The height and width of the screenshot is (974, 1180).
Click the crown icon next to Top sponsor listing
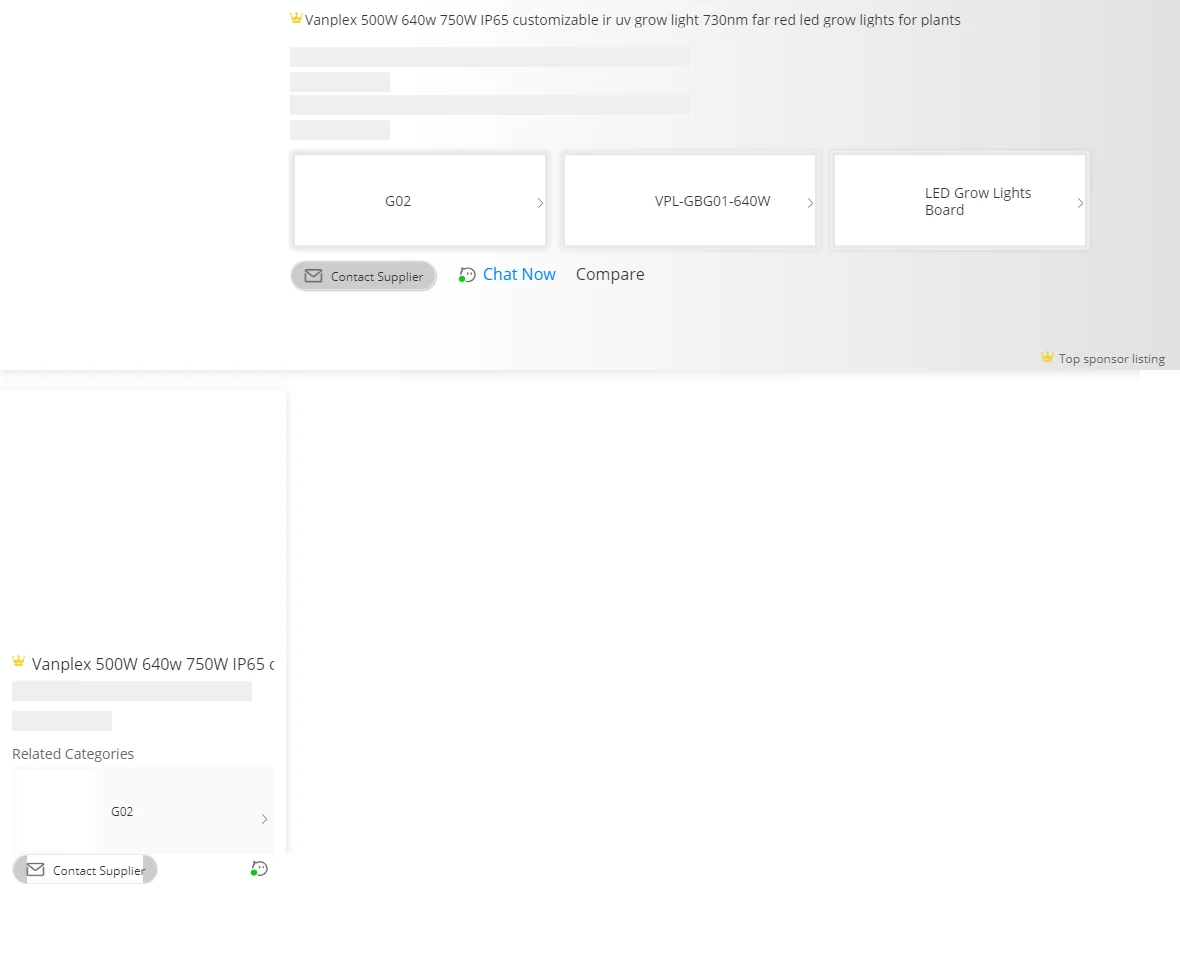tap(1048, 357)
